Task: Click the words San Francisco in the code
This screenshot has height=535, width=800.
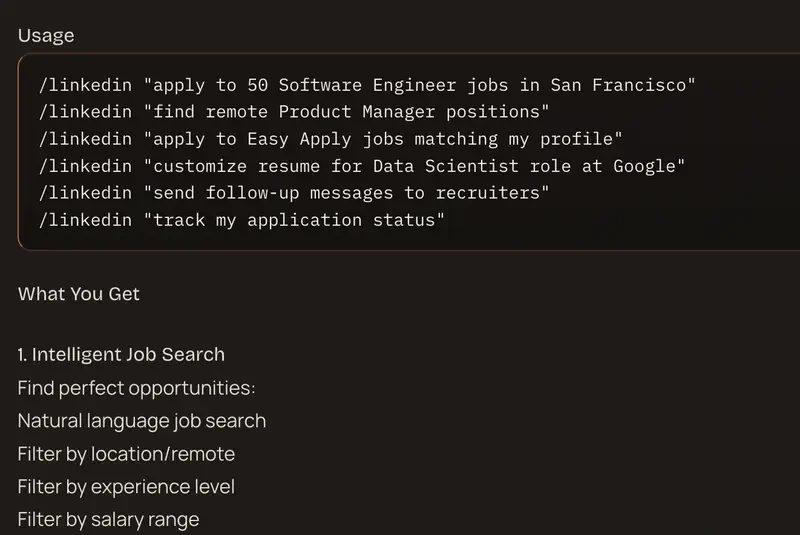Action: point(618,85)
